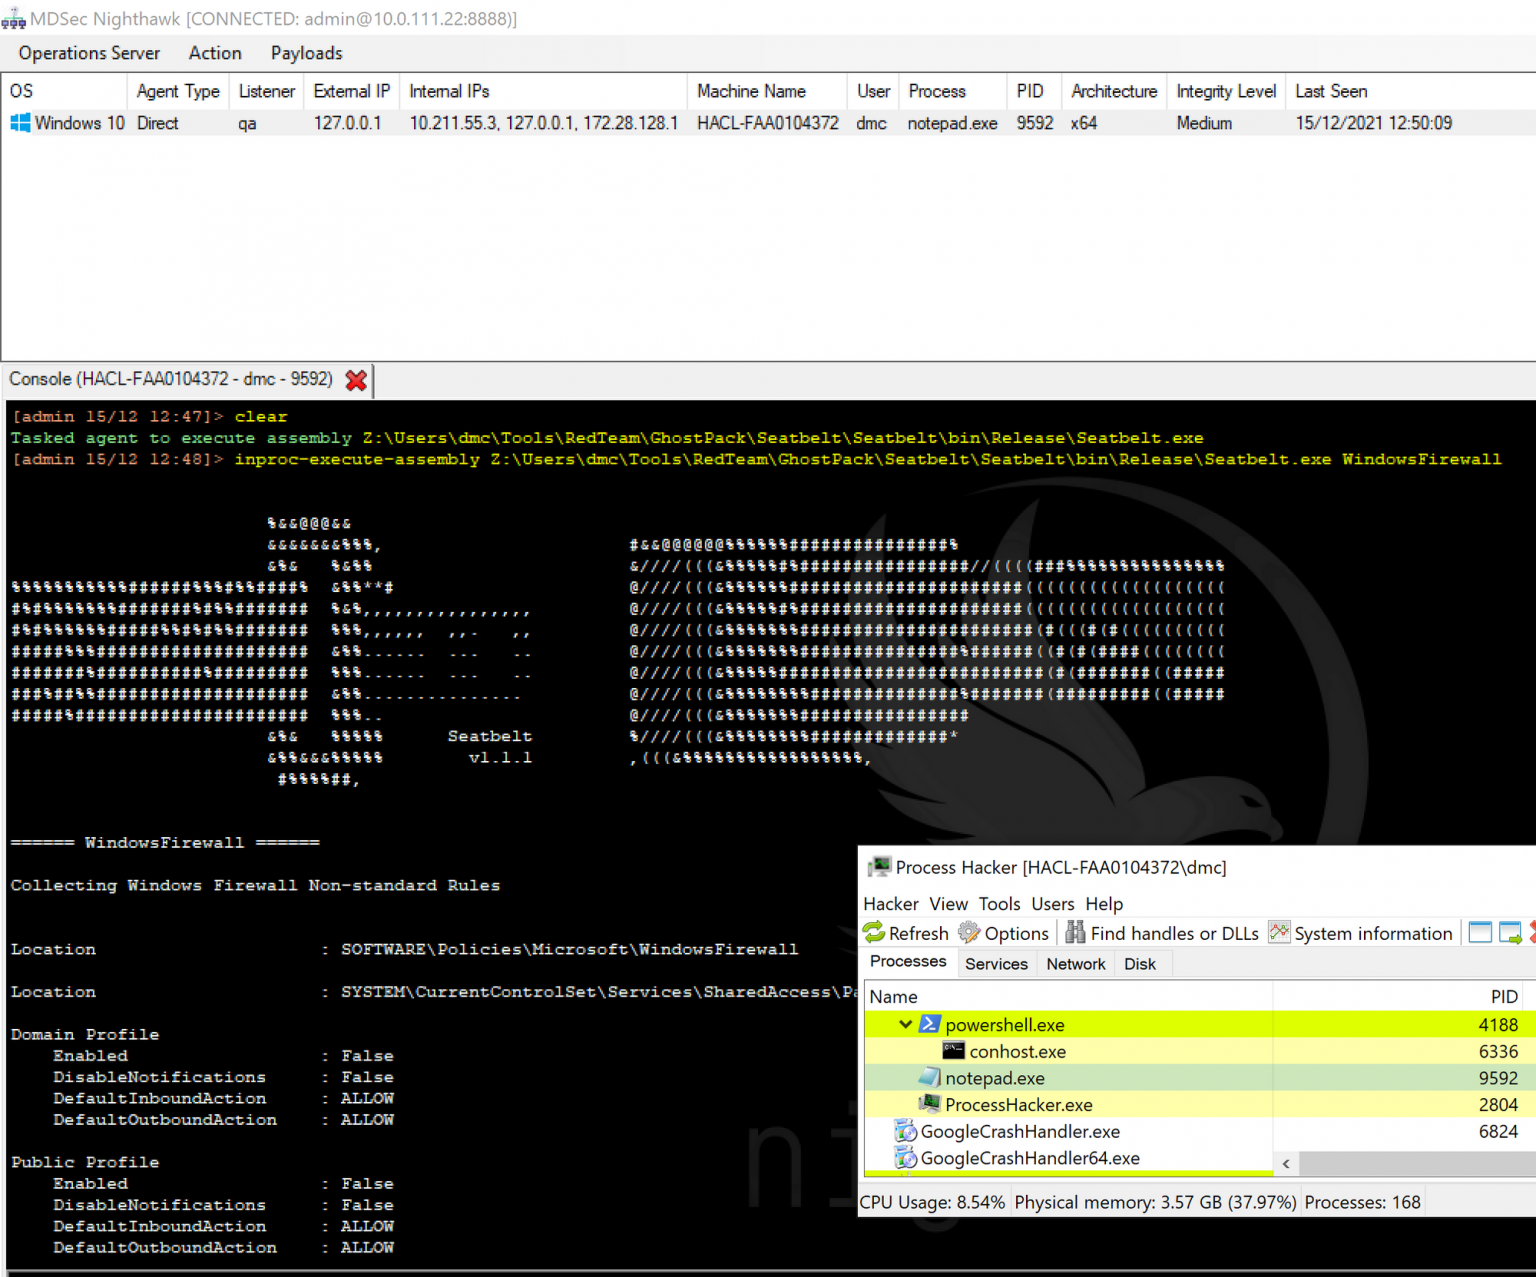Open the Payloads menu
1536x1277 pixels.
pyautogui.click(x=306, y=53)
